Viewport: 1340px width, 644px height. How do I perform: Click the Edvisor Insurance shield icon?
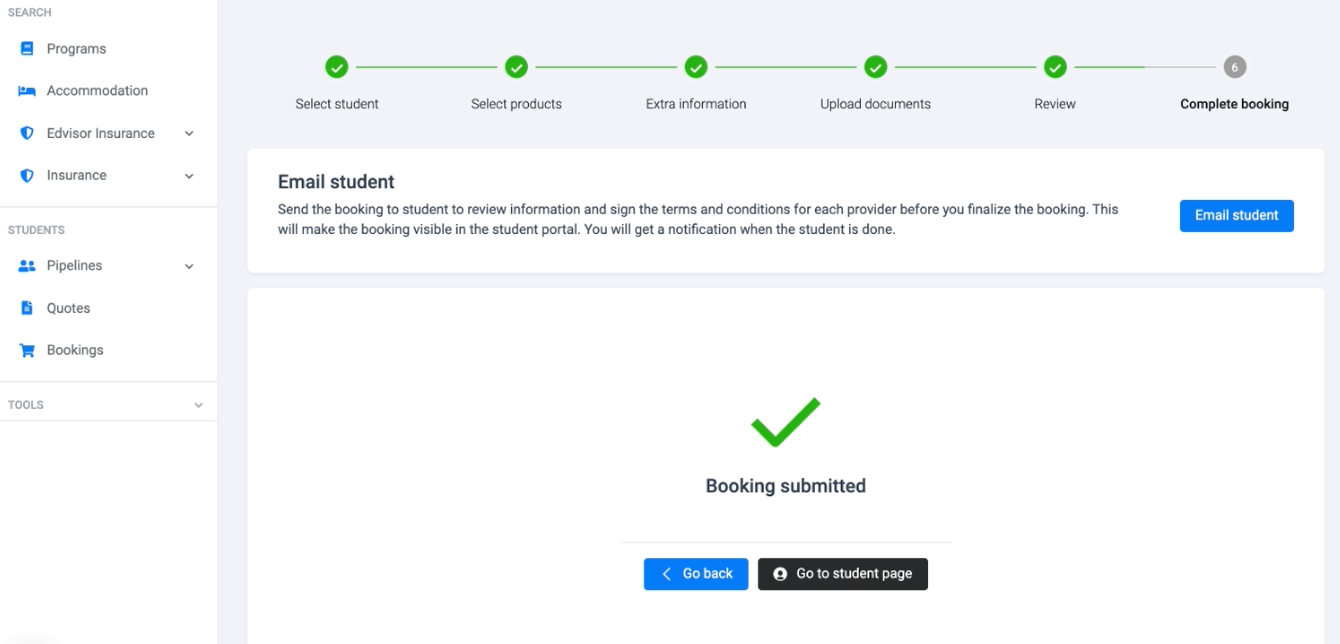[x=27, y=133]
